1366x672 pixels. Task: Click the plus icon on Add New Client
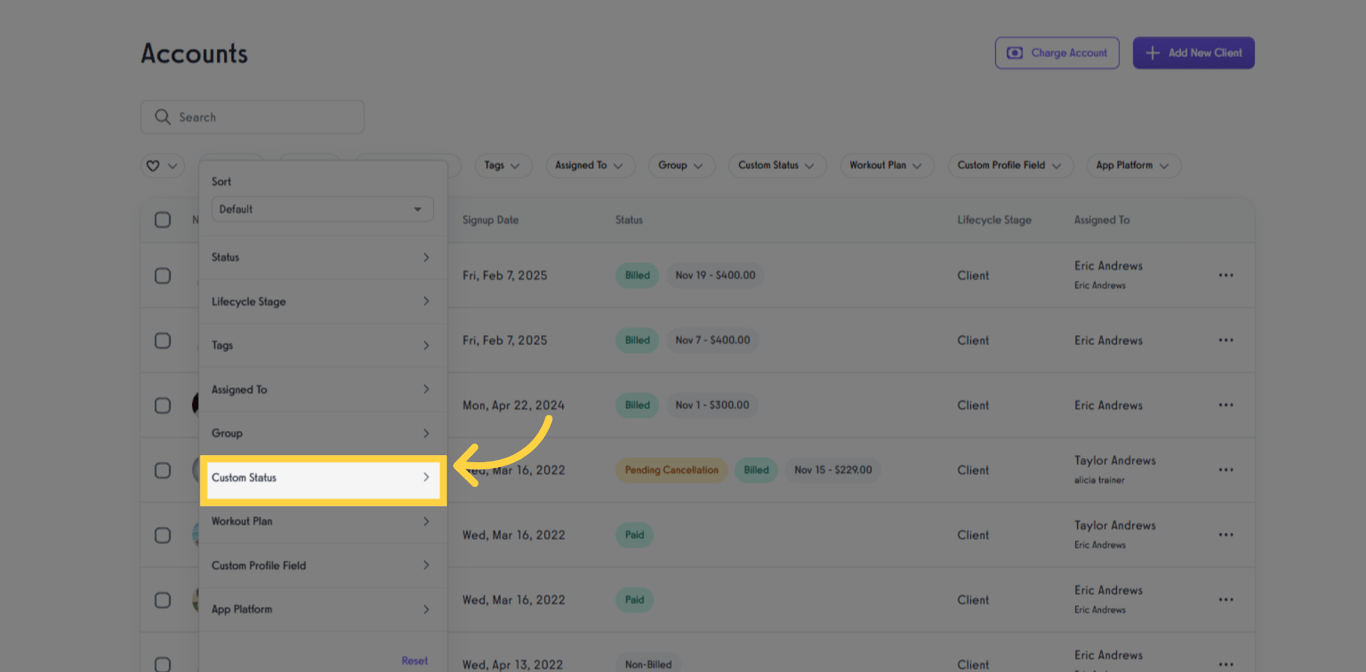coord(1152,53)
